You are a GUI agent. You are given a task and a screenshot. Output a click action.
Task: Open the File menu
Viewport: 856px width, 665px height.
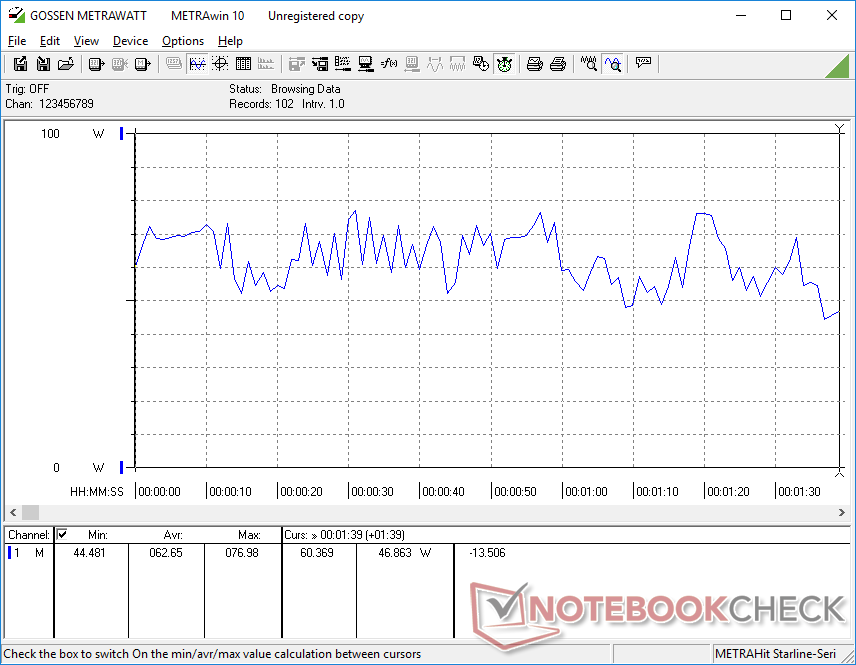click(17, 41)
